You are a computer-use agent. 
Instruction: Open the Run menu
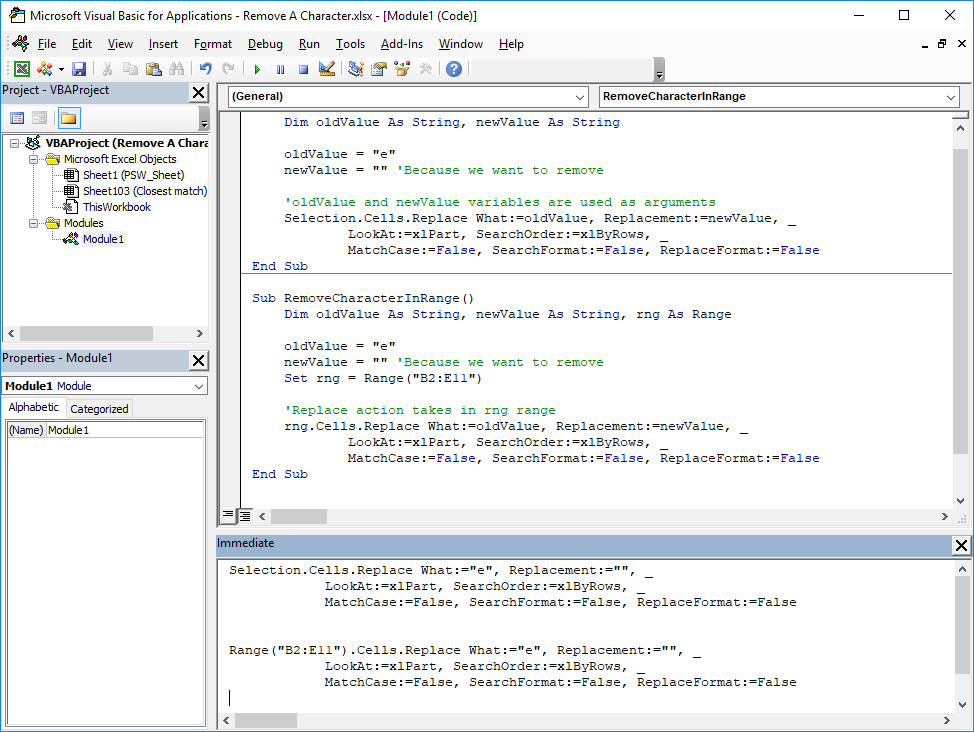[x=308, y=44]
